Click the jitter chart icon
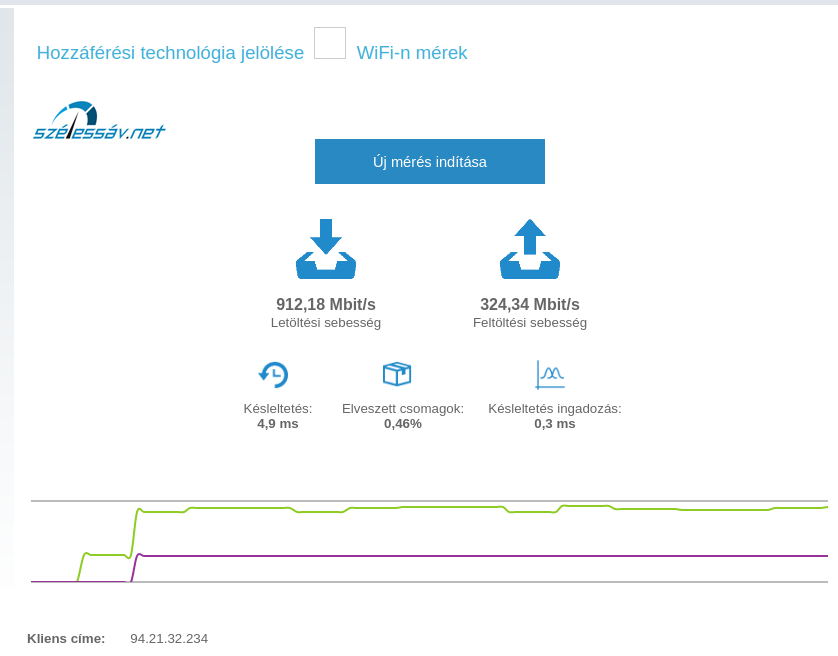 coord(550,374)
